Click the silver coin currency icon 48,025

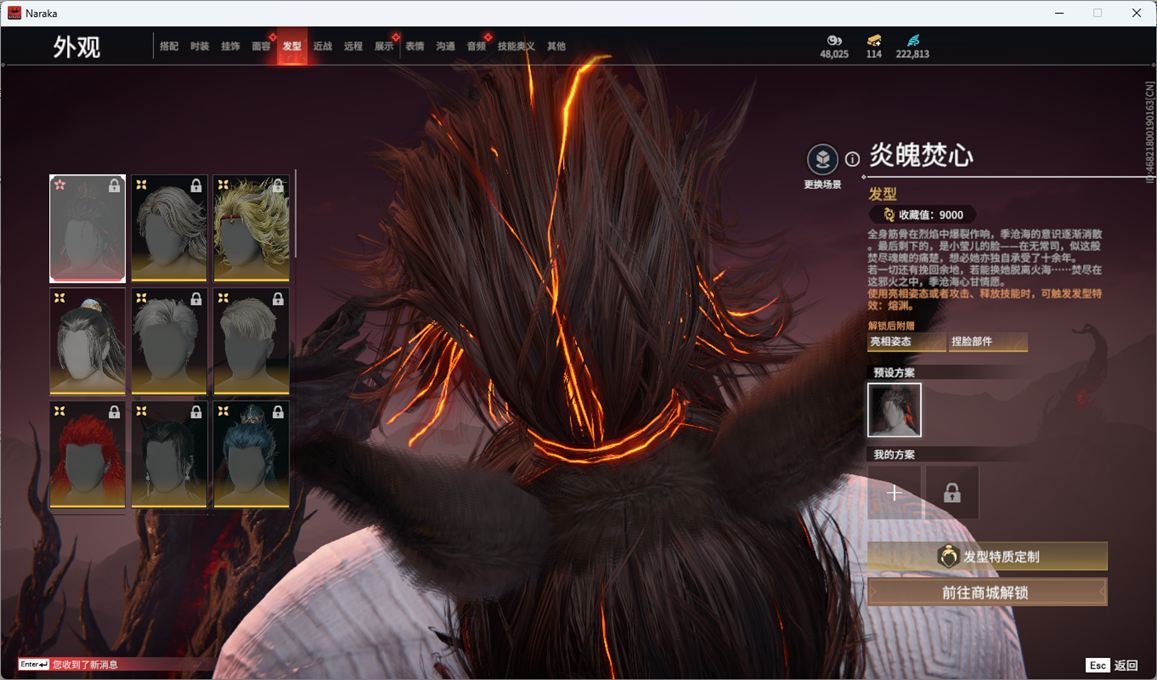click(835, 40)
